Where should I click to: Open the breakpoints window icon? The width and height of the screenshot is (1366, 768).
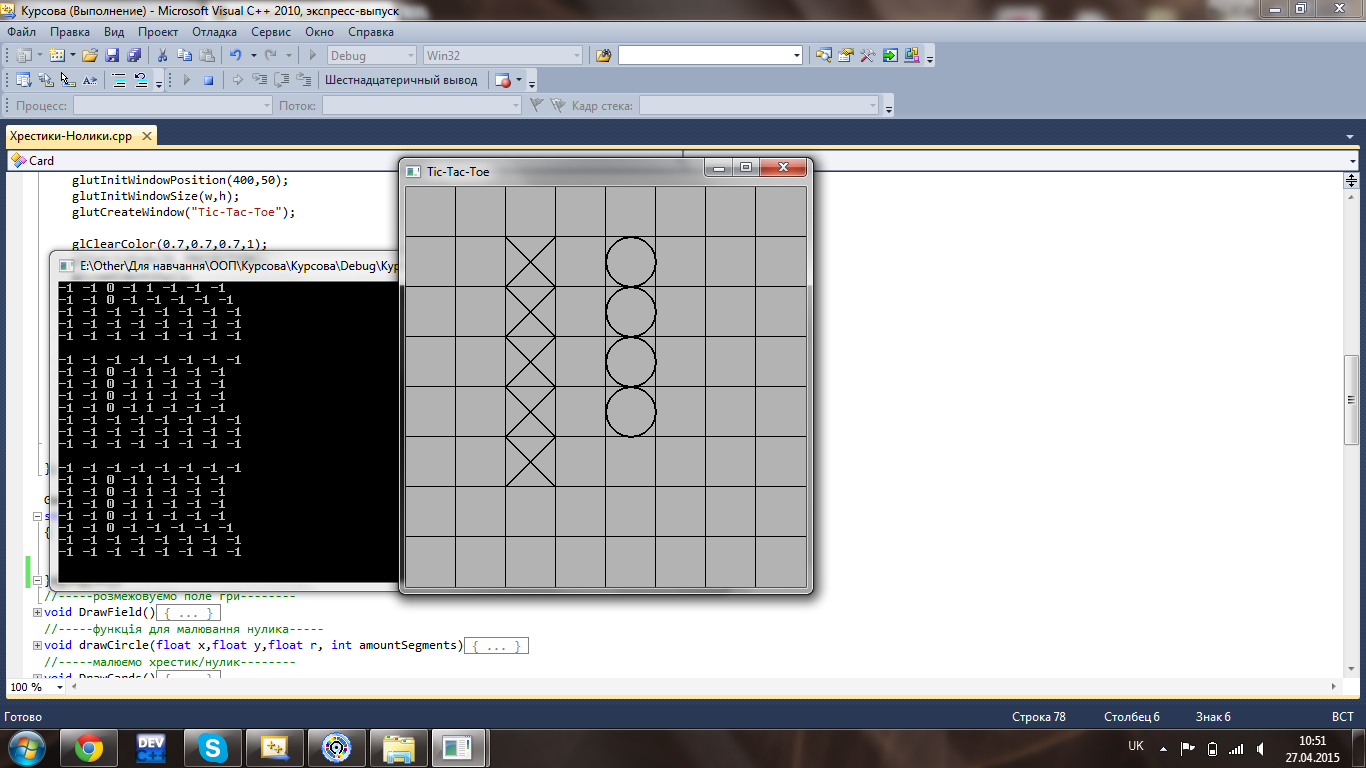click(x=503, y=80)
